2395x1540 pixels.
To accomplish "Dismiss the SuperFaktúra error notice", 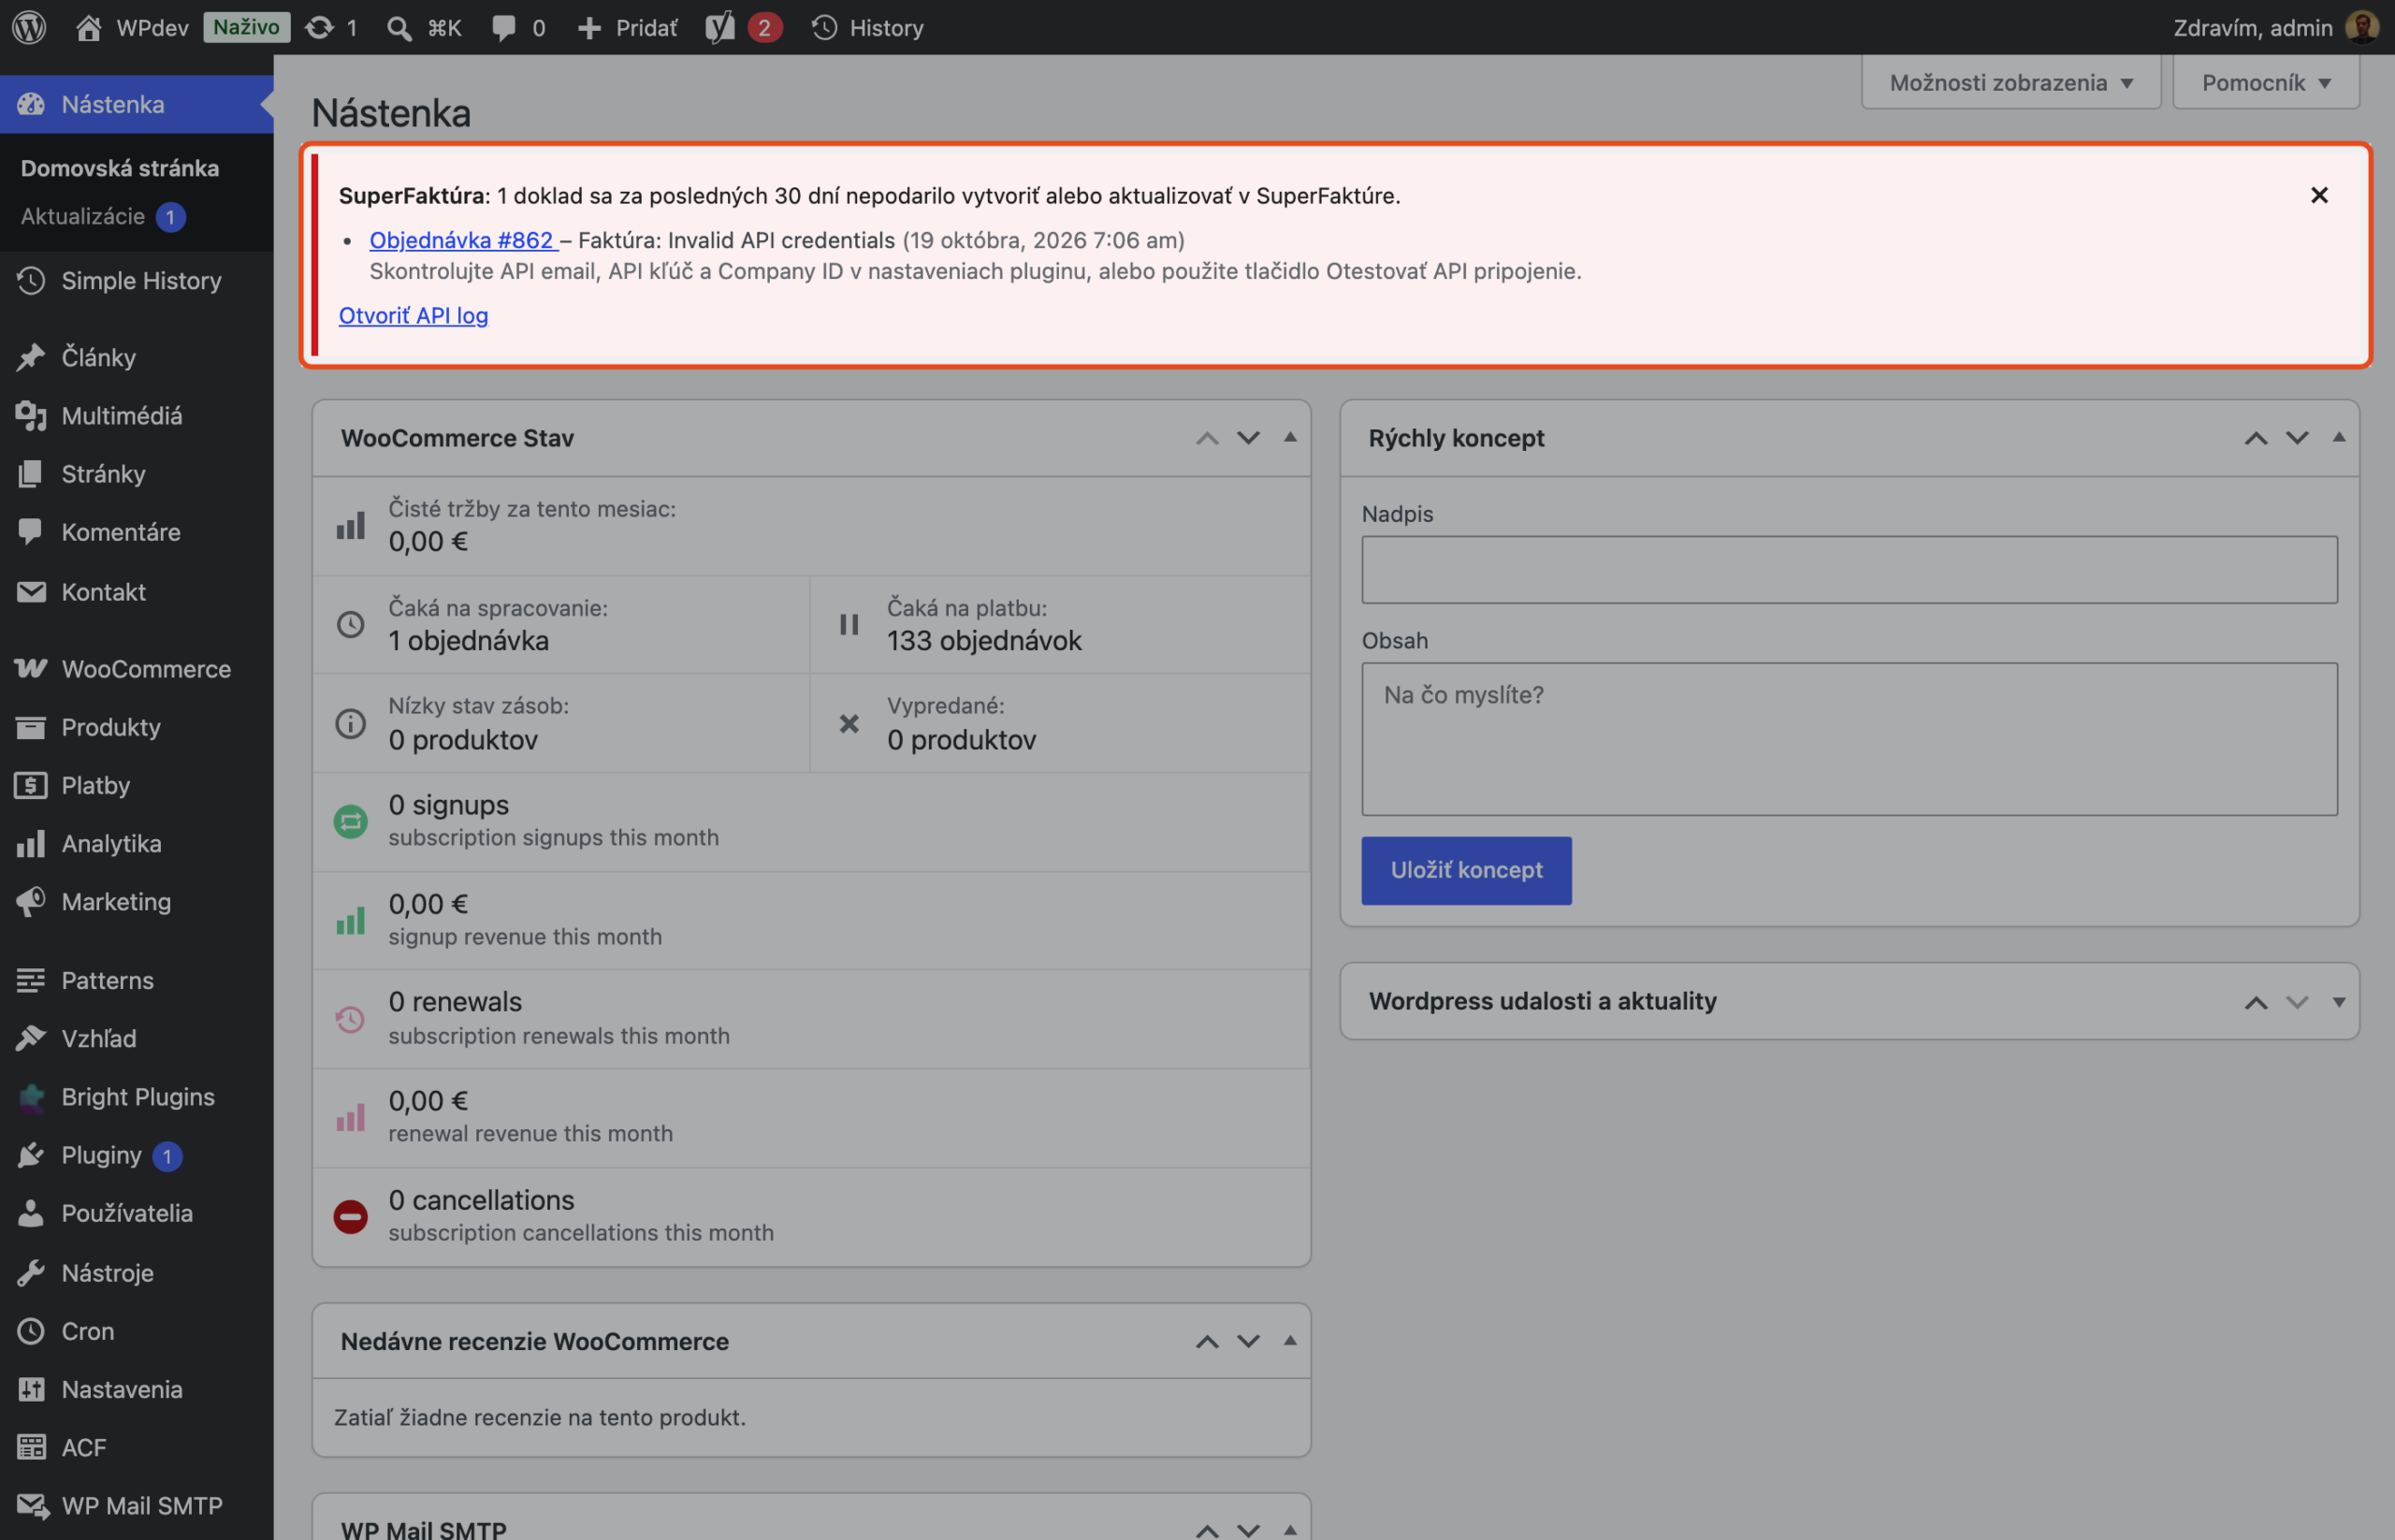I will (2319, 195).
